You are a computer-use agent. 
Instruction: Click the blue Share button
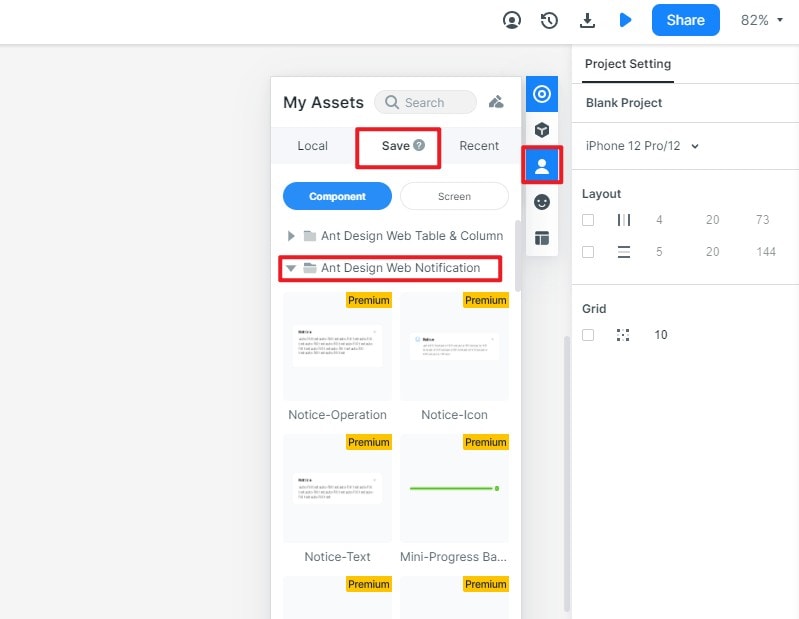pos(685,20)
